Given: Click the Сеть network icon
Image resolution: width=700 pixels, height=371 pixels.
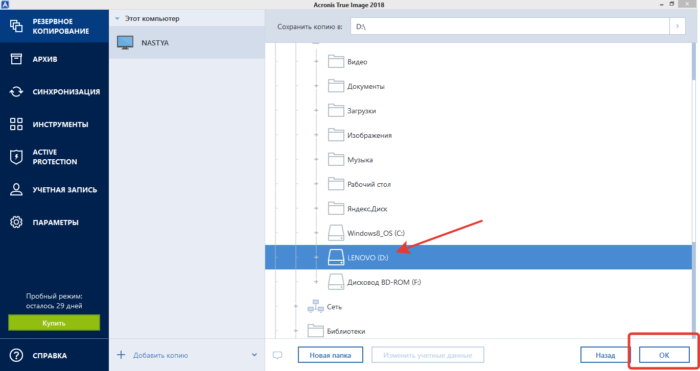Looking at the screenshot, I should click(316, 306).
